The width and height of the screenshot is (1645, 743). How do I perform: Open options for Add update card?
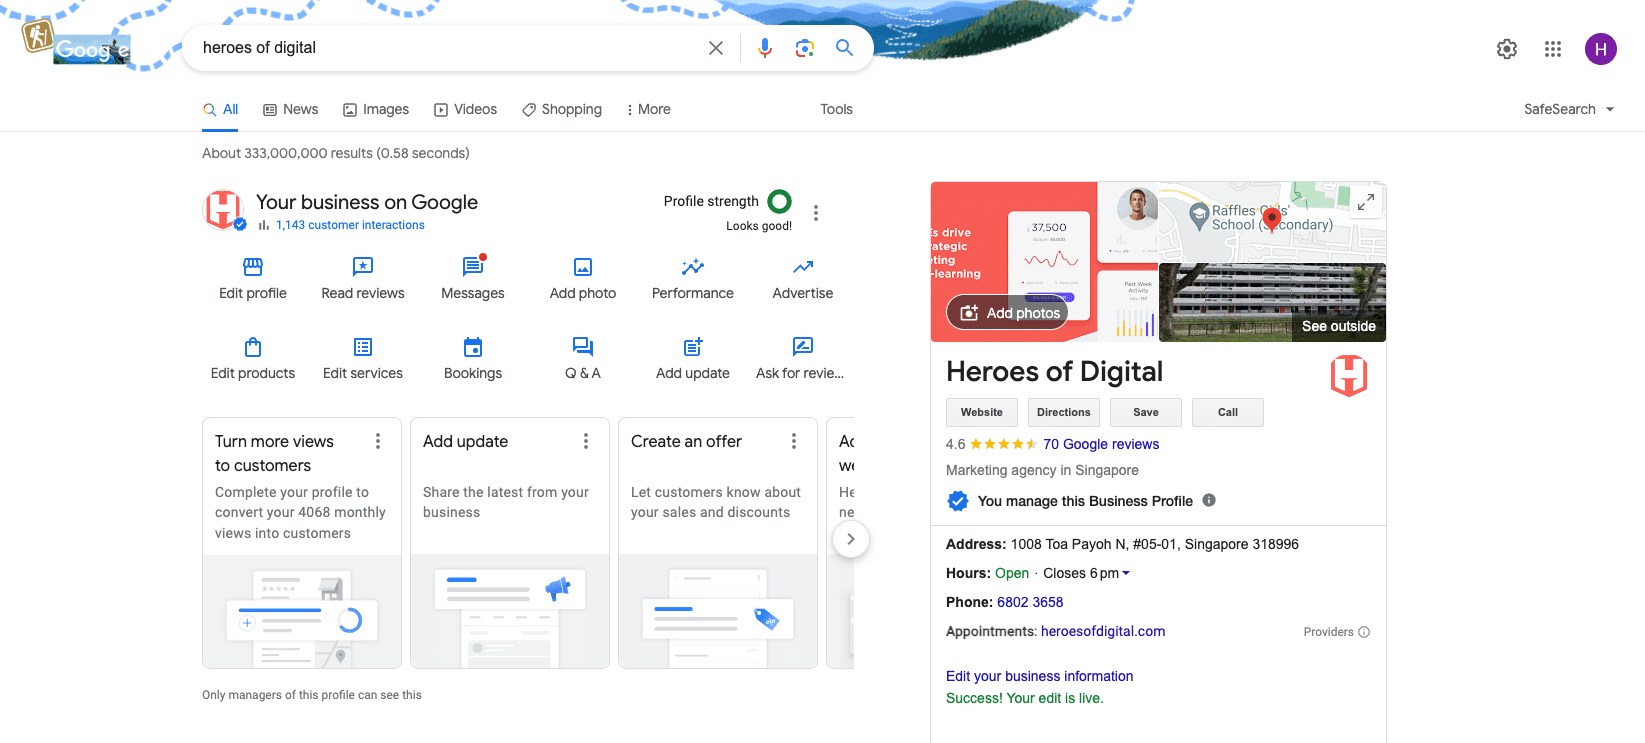[x=586, y=441]
